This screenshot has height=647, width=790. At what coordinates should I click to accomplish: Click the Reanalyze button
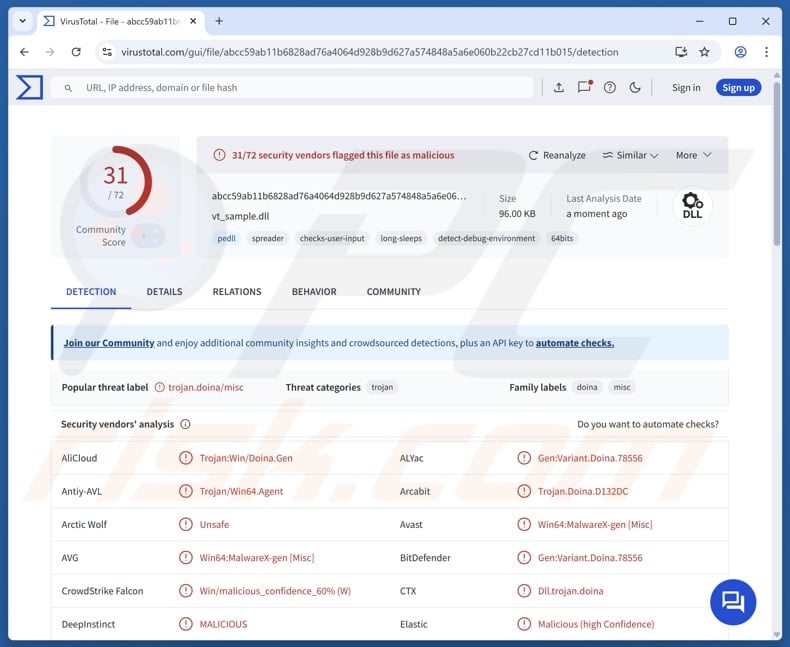(x=557, y=156)
